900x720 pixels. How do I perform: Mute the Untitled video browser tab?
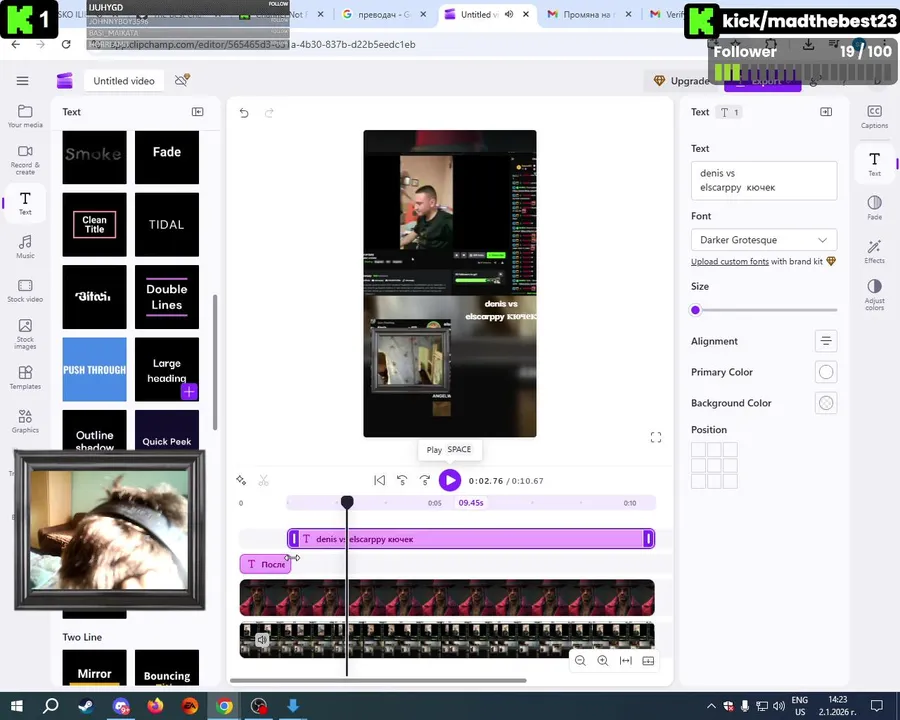click(x=509, y=14)
